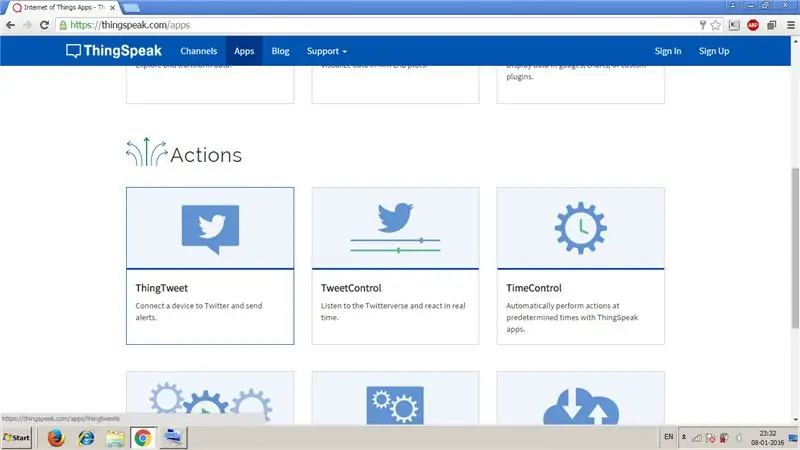The height and width of the screenshot is (450, 800).
Task: Open the Channels menu item
Action: click(198, 51)
